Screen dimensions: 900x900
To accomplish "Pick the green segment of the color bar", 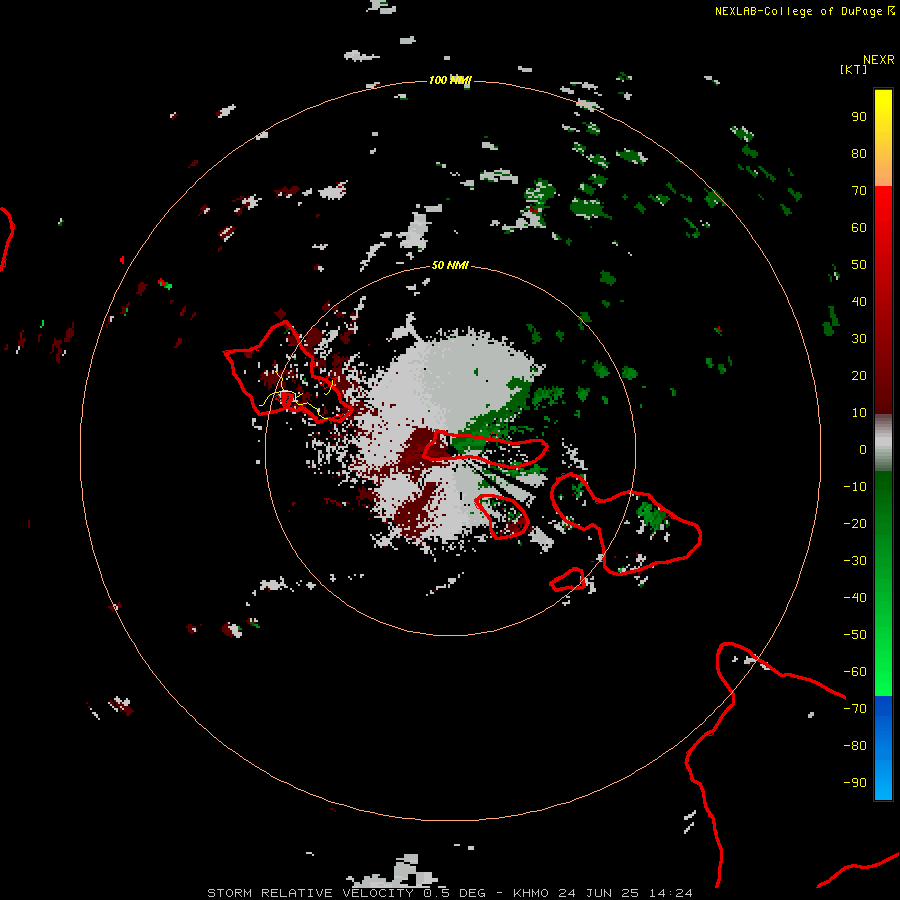I will point(883,583).
